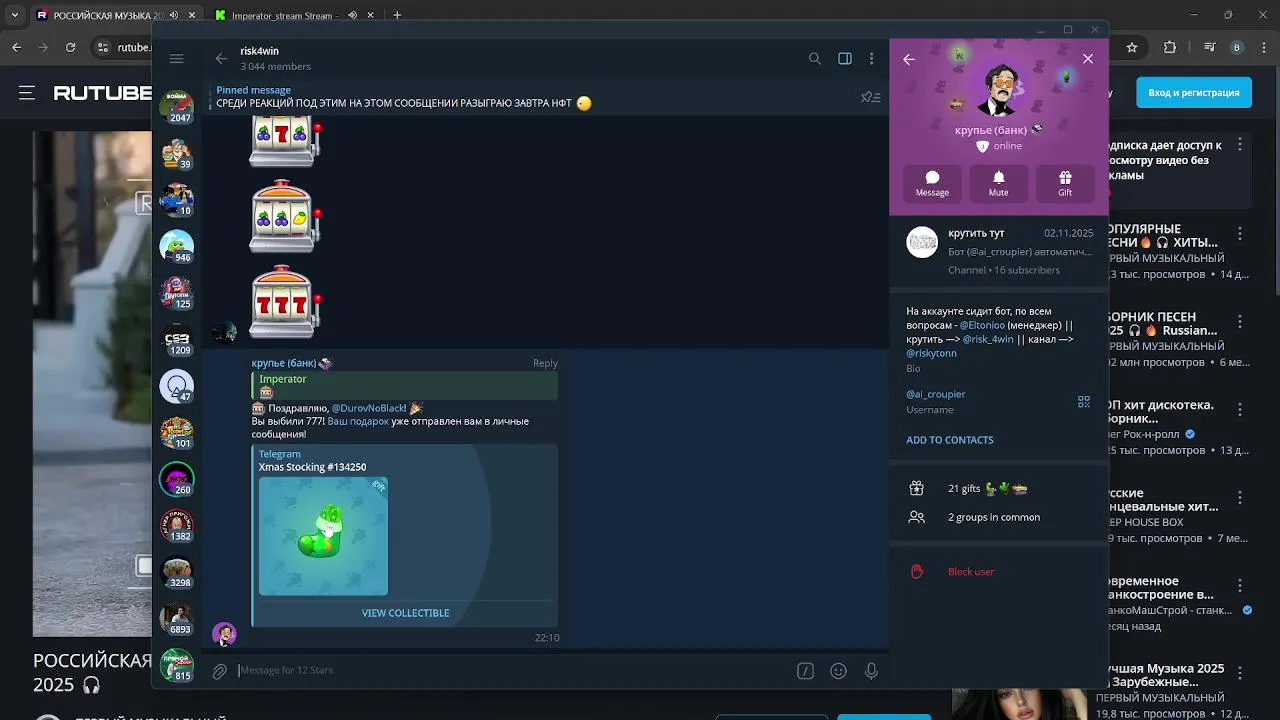
Task: Open the chat with 125 unread badge
Action: tap(177, 293)
